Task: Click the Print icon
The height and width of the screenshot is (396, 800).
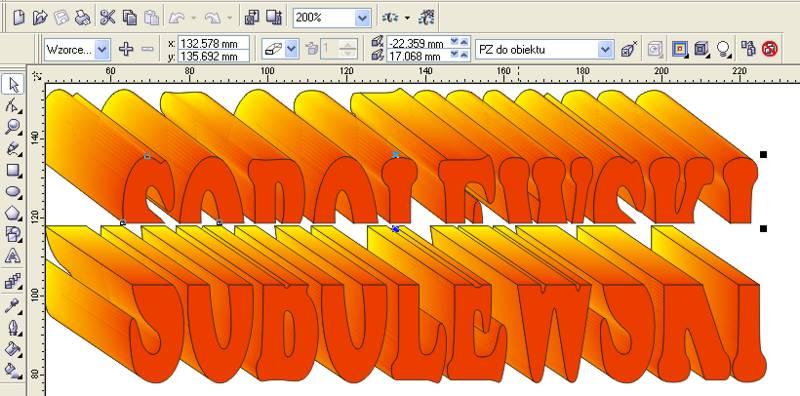Action: tap(83, 18)
